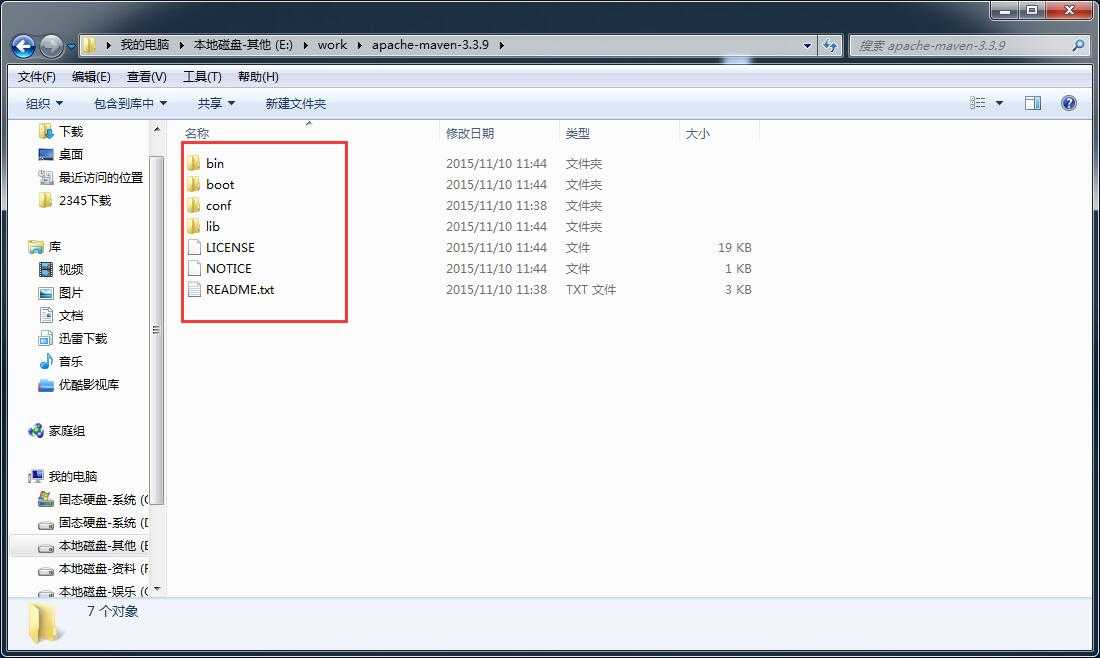Screen dimensions: 1100x658
Task: Select the LICENSE file icon
Action: tap(194, 247)
